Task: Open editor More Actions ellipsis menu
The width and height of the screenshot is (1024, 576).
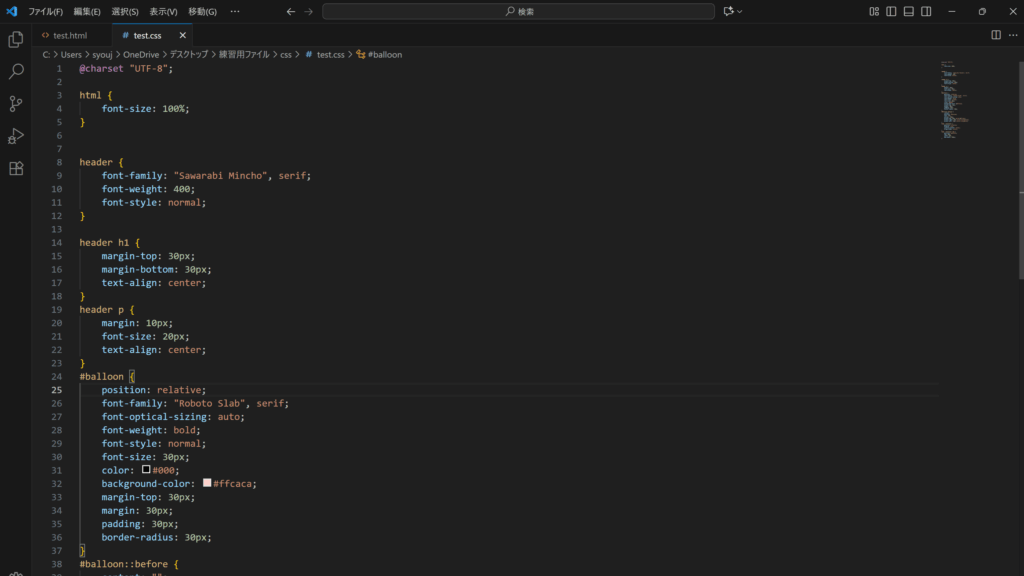Action: point(1012,35)
